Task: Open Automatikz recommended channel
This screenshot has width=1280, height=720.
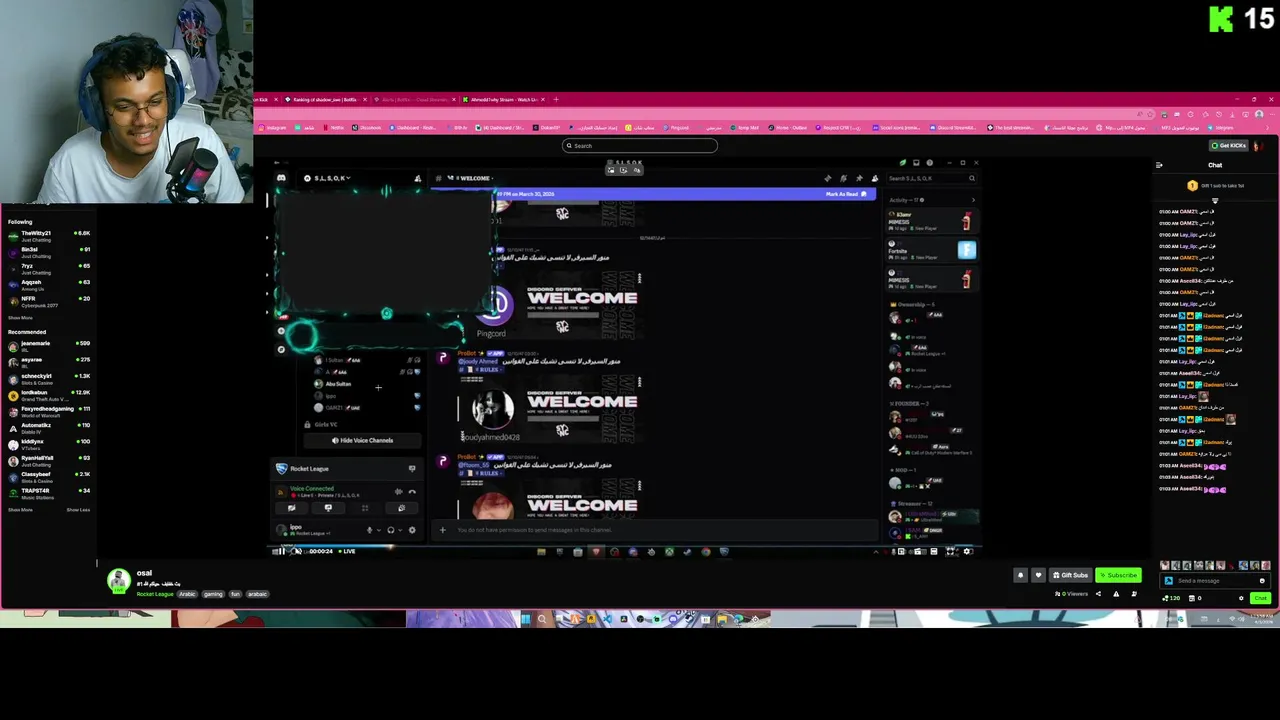Action: tap(48, 428)
